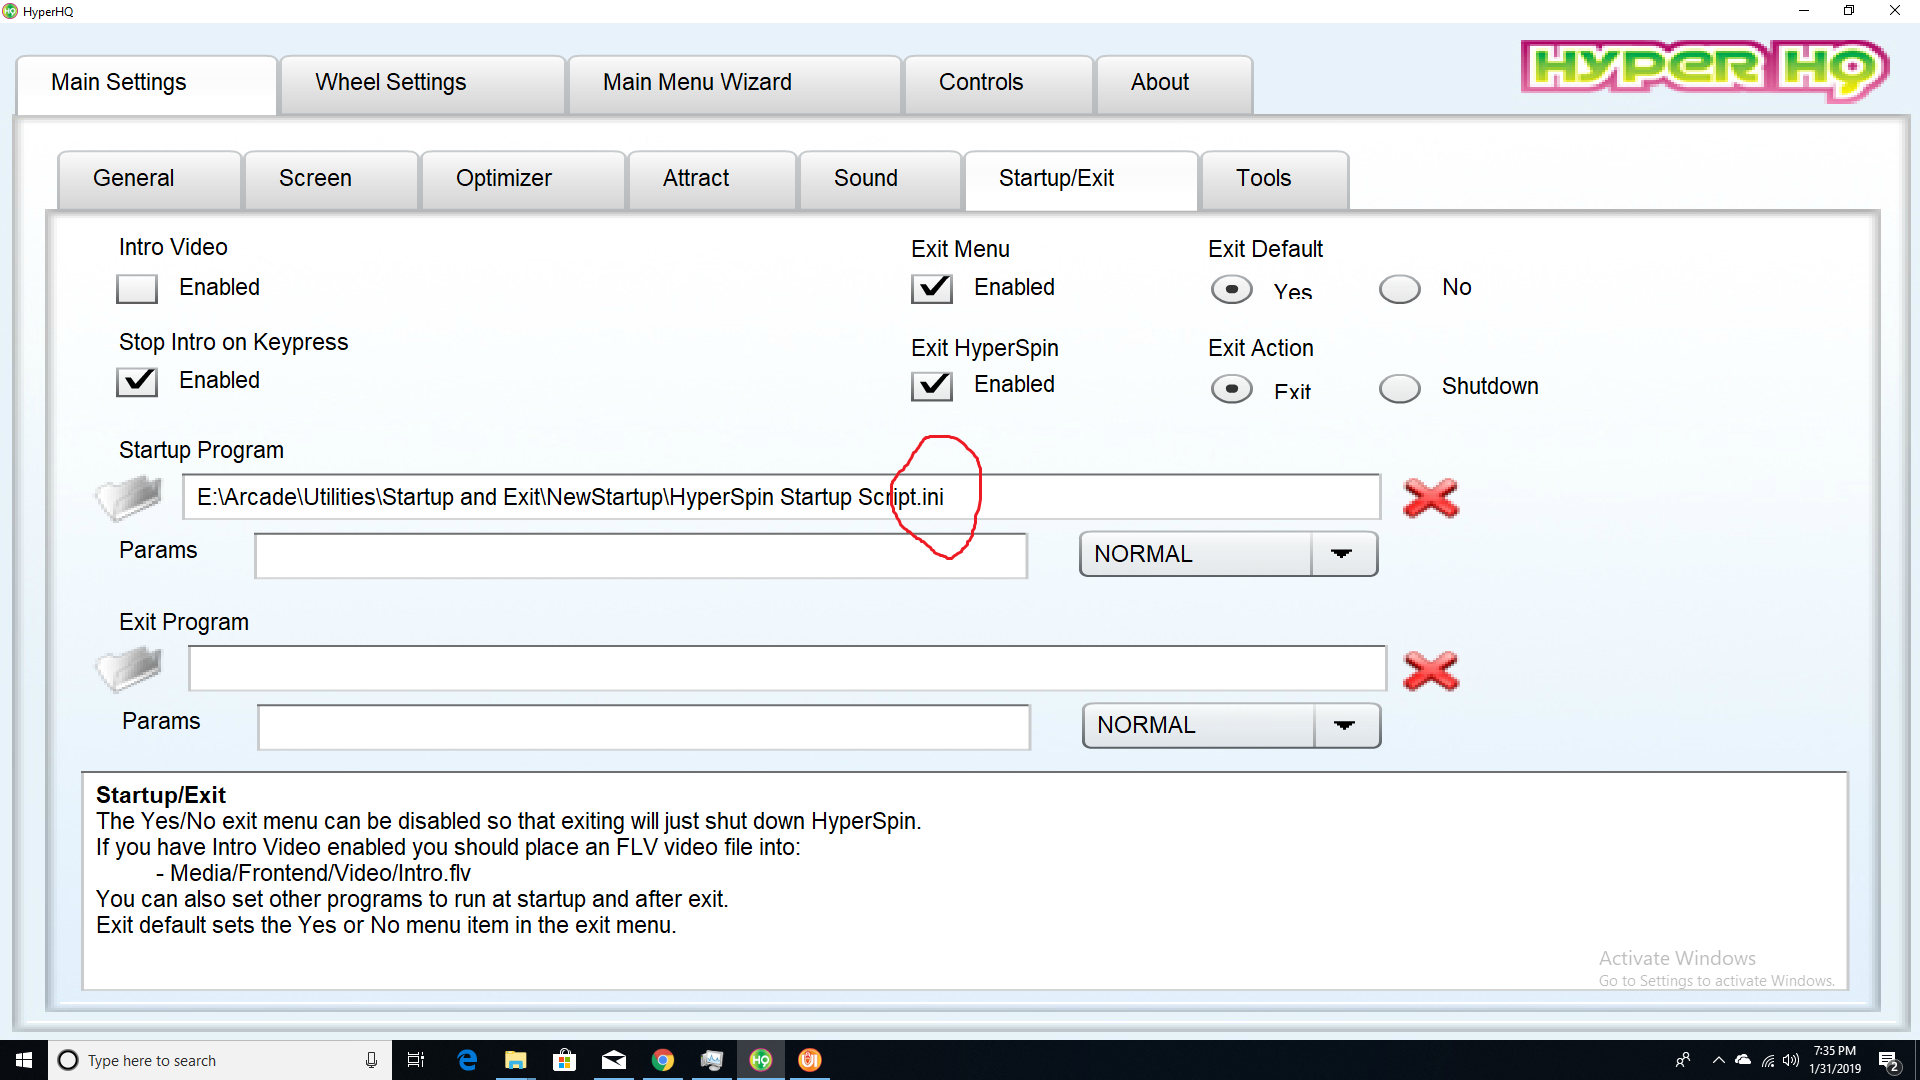Click red X next to Exit Program
The image size is (1920, 1080).
(x=1430, y=671)
